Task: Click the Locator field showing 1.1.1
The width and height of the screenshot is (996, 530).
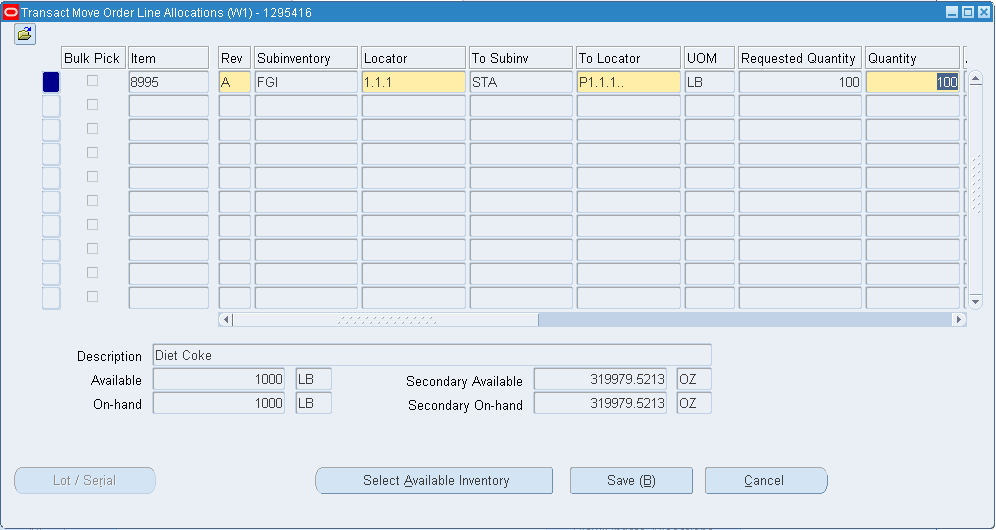Action: (414, 82)
